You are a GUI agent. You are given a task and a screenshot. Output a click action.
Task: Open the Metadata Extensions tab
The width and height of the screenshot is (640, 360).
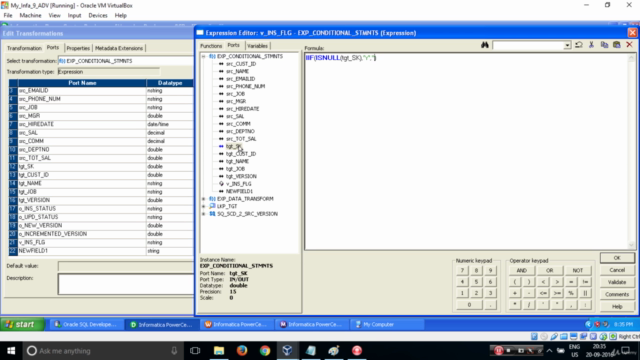click(119, 48)
